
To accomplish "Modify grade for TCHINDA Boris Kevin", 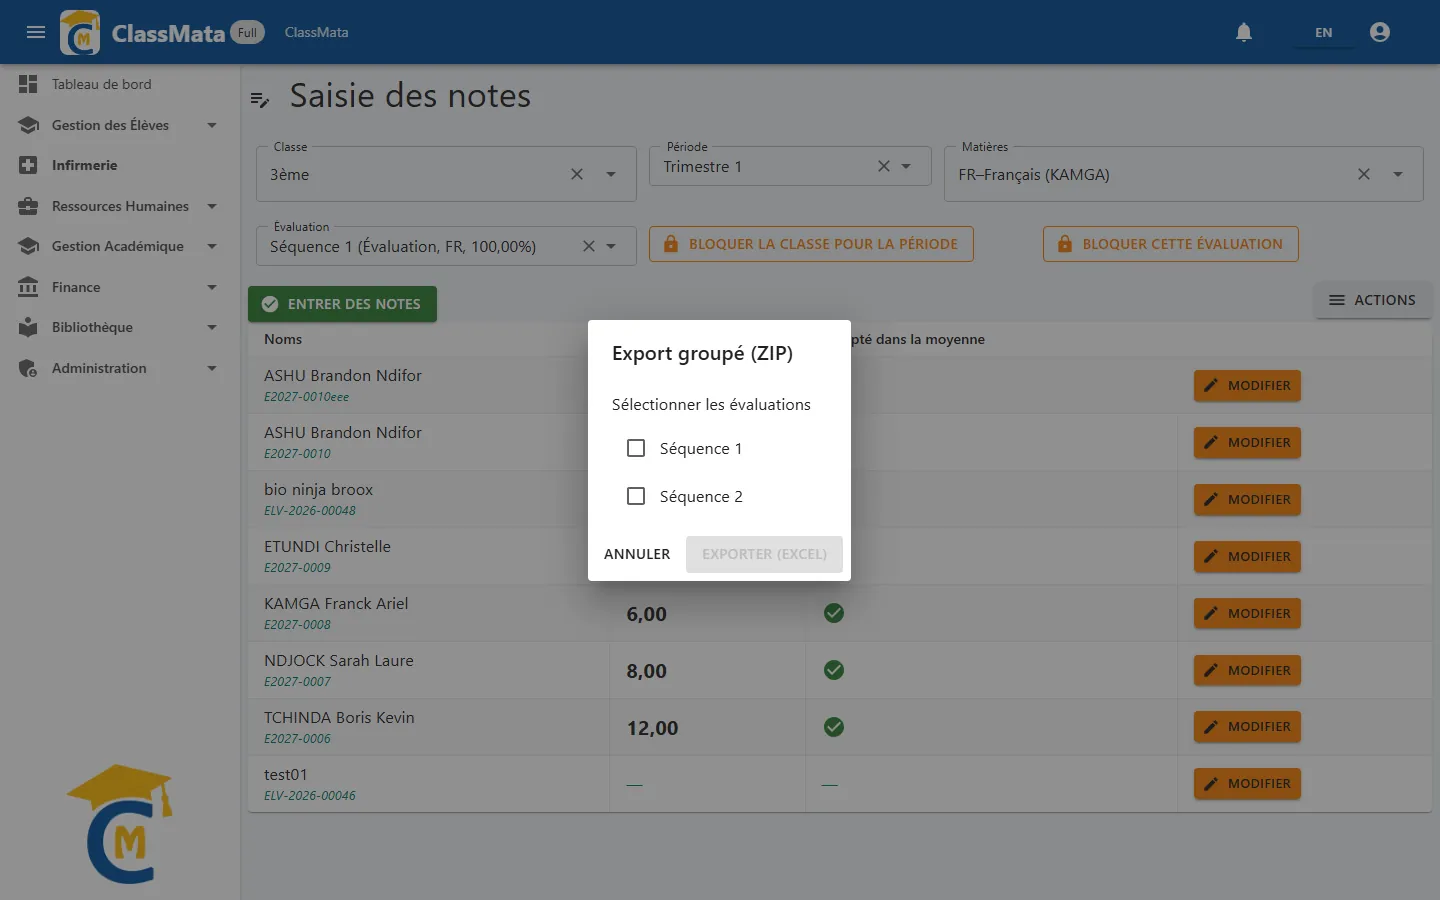I will [x=1247, y=727].
